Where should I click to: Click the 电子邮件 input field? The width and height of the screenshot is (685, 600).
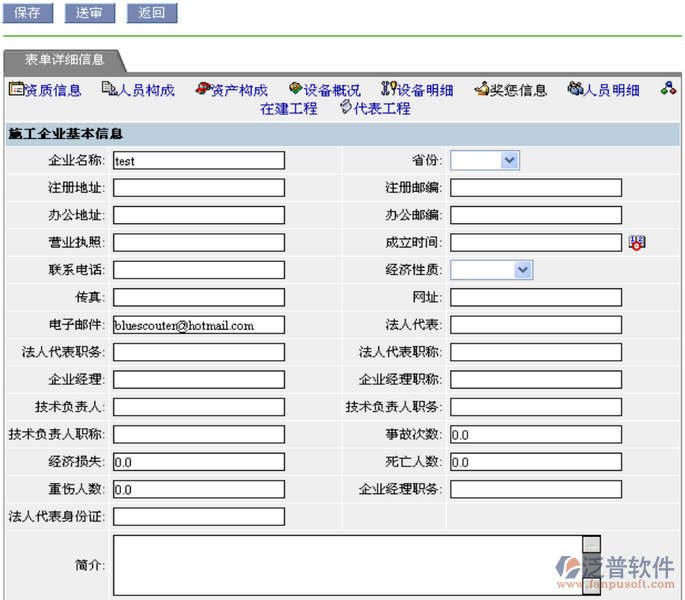click(x=198, y=325)
